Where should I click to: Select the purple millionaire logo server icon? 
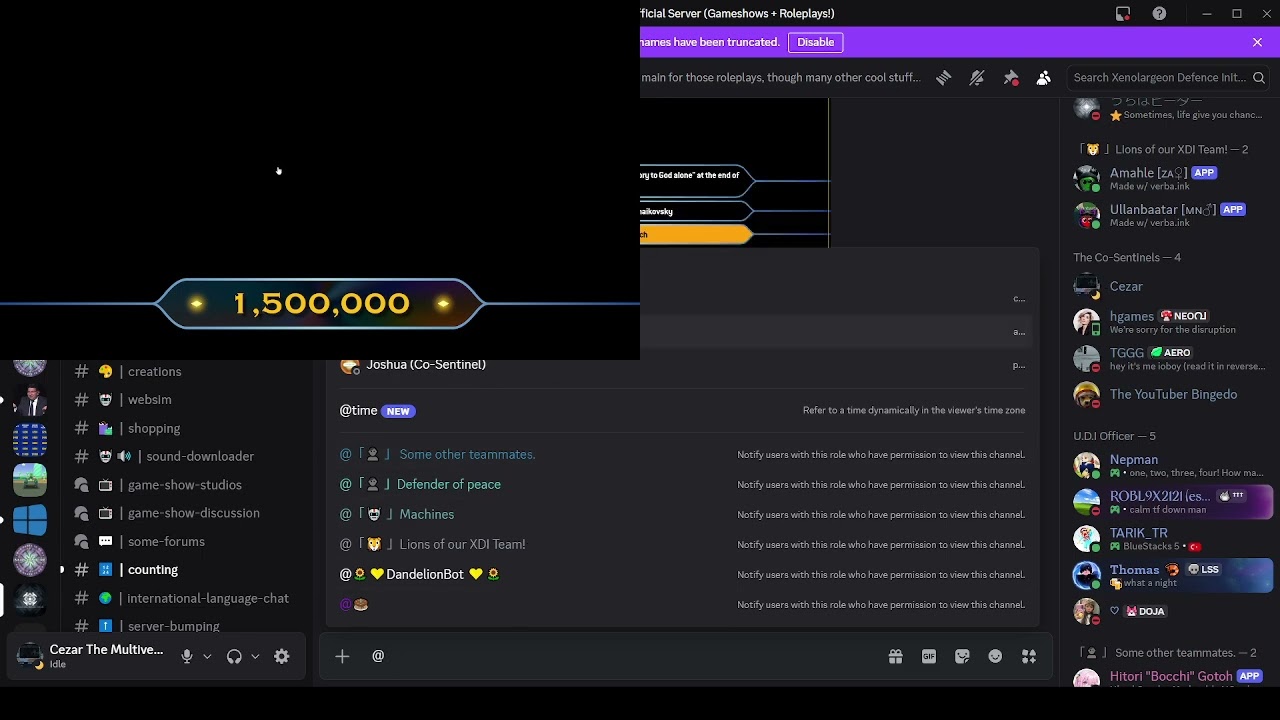30,560
